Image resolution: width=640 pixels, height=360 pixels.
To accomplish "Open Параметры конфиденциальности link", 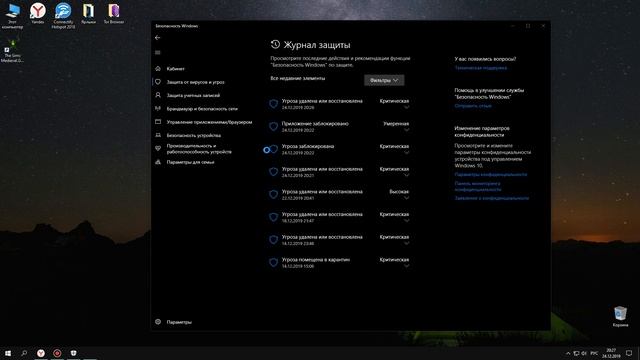I will pyautogui.click(x=491, y=175).
